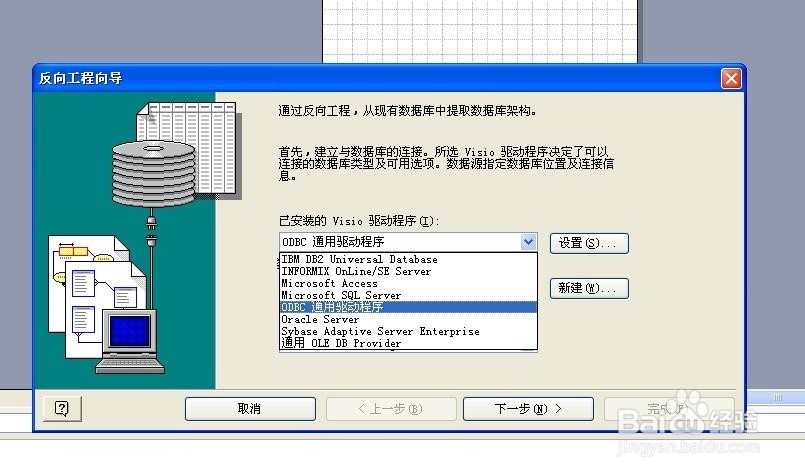Cancel the wizard with 取消 button
This screenshot has height=475, width=805.
[x=250, y=409]
